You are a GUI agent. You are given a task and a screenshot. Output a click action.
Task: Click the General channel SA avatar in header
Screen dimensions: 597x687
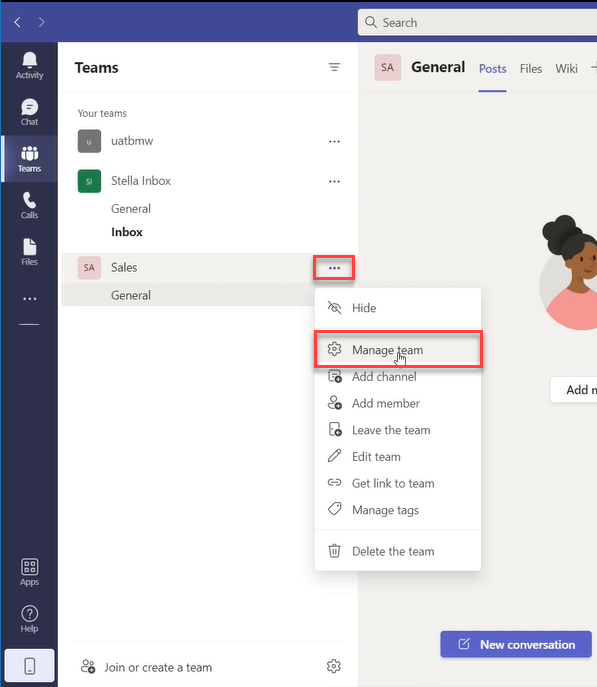(388, 67)
